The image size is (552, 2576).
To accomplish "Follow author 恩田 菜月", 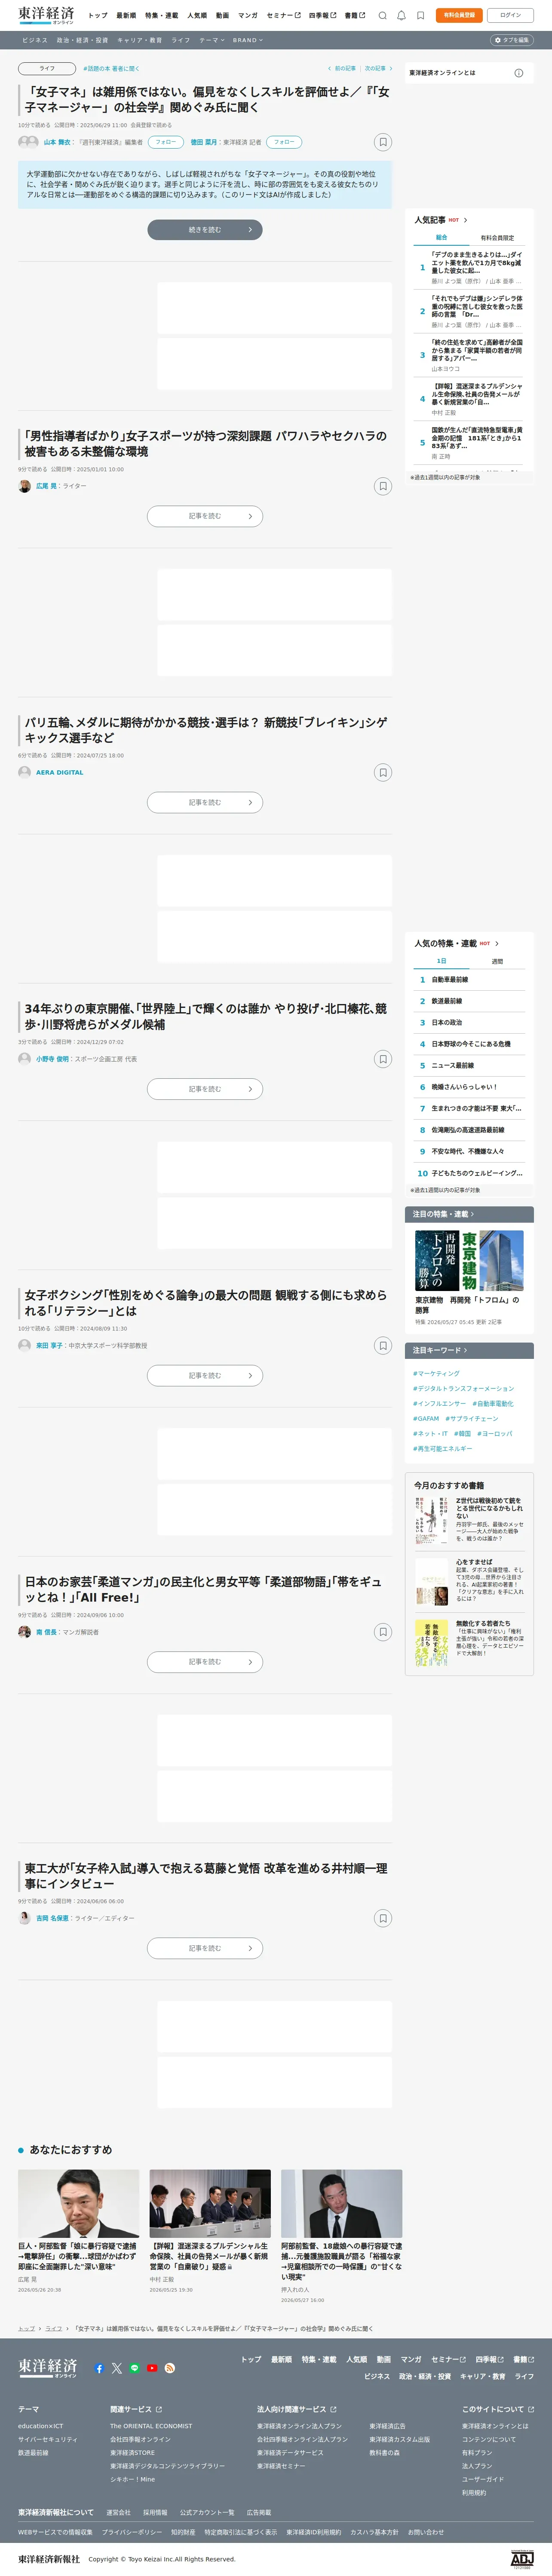I will (x=284, y=142).
